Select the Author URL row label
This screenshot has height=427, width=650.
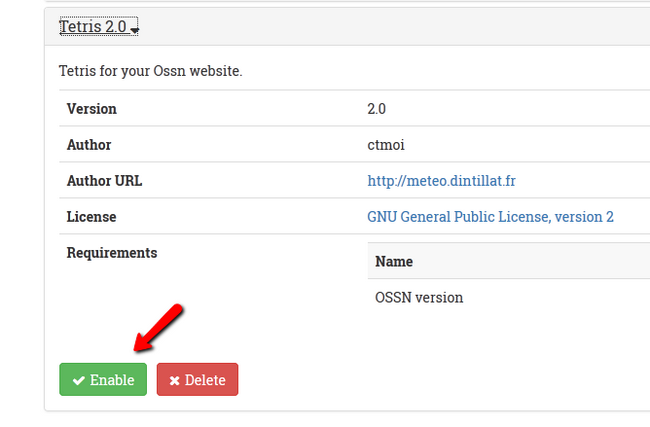[104, 181]
